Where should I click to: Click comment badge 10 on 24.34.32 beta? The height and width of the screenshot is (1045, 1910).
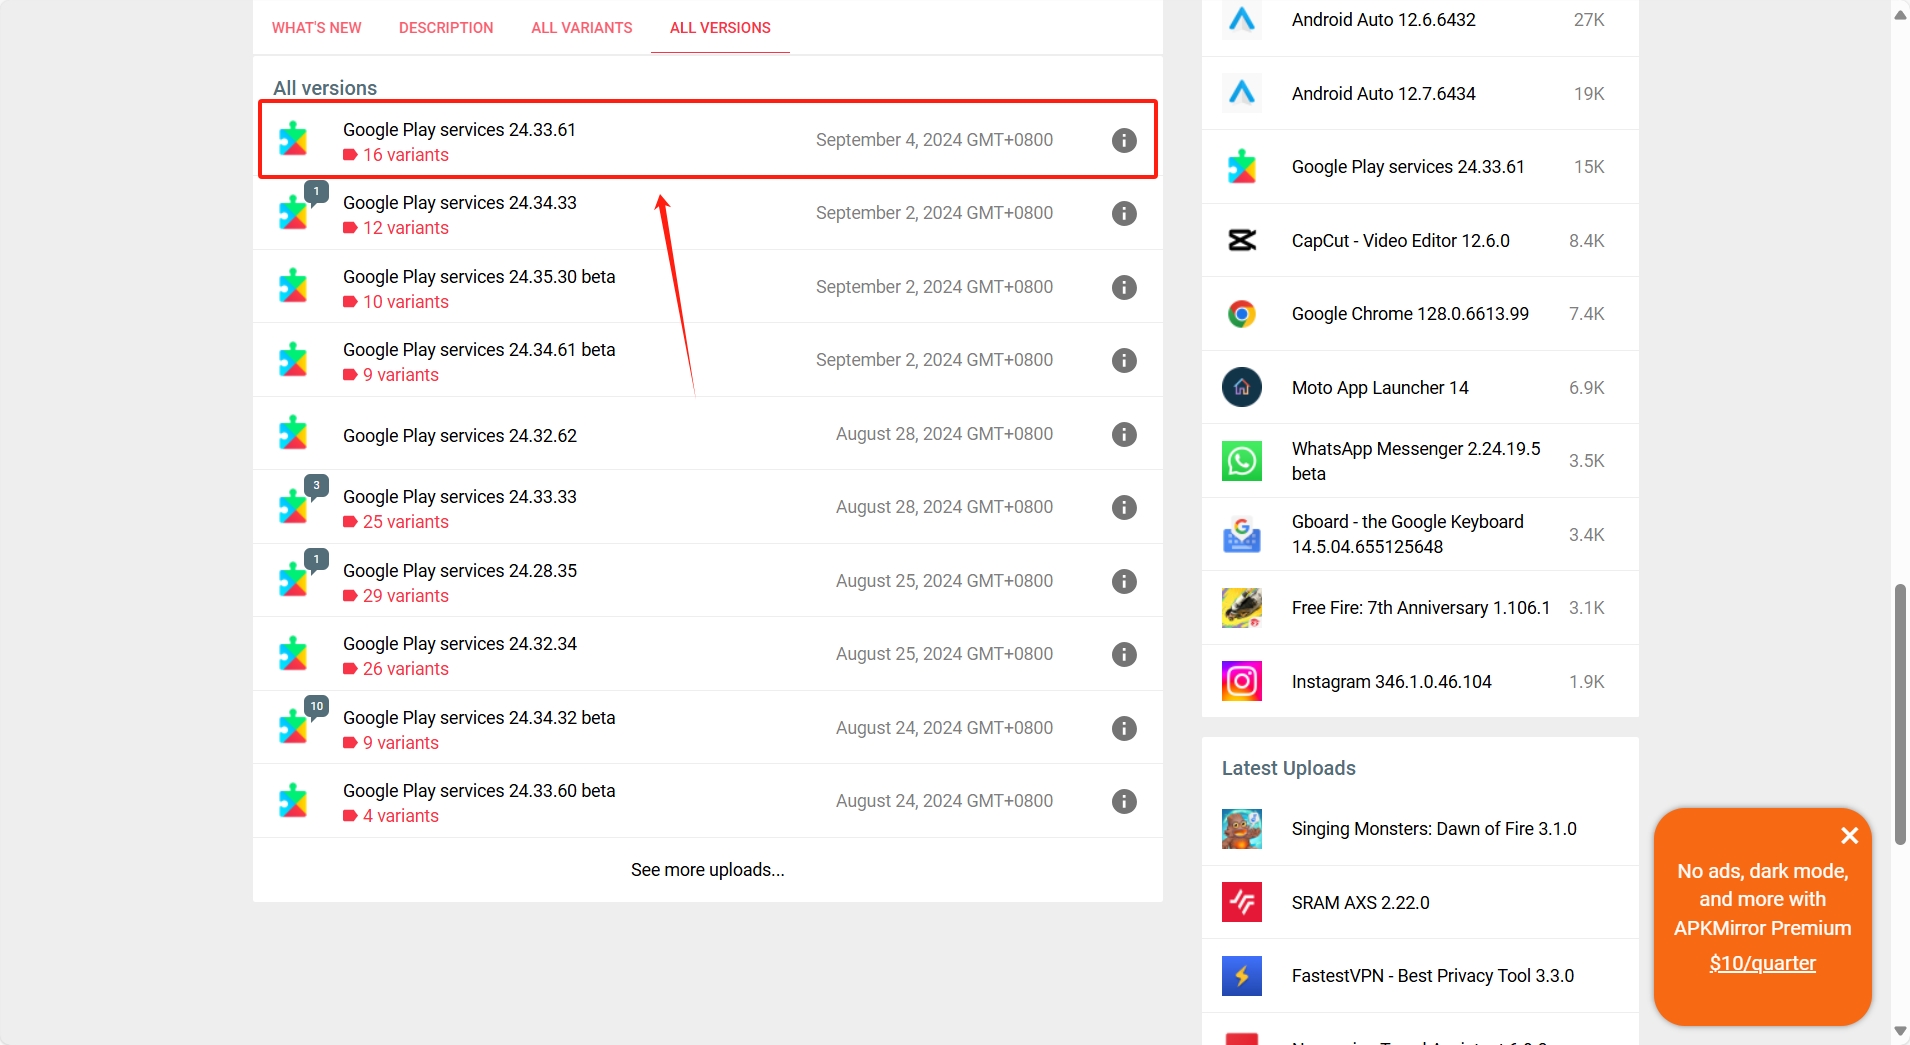316,706
